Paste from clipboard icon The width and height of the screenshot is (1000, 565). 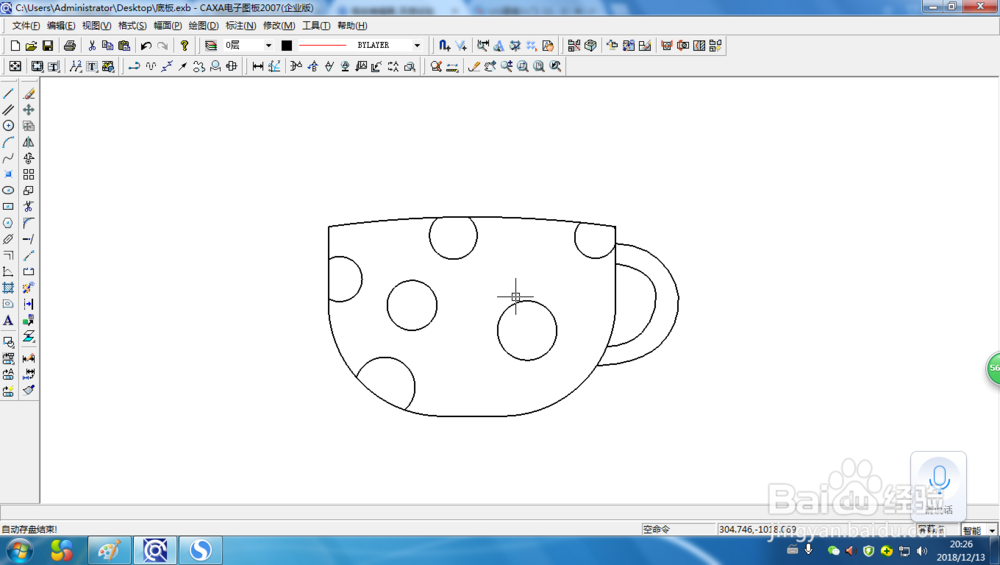(x=124, y=45)
